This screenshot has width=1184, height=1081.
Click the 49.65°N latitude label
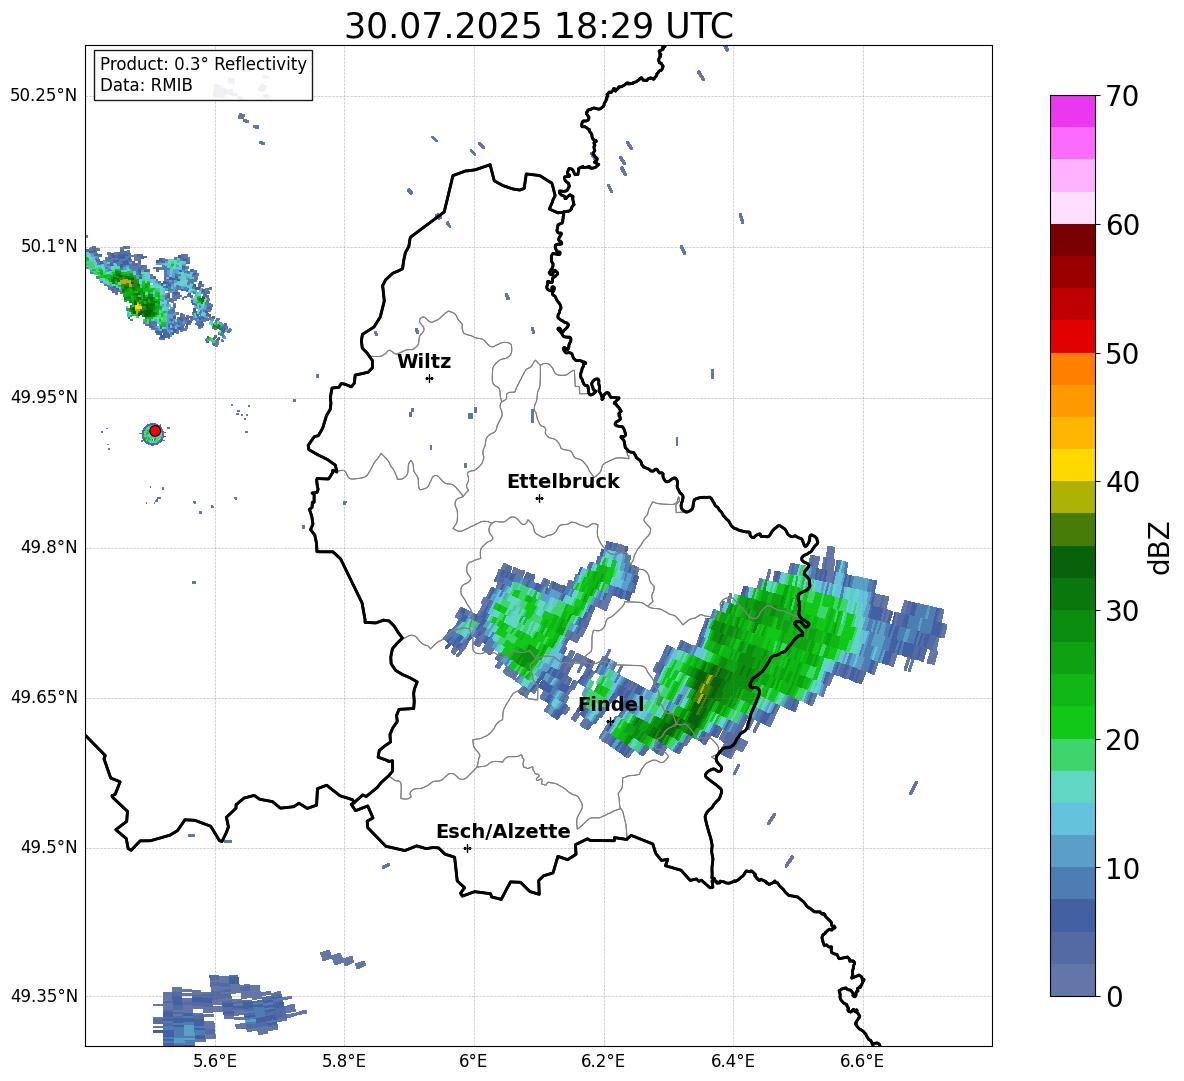(x=44, y=697)
